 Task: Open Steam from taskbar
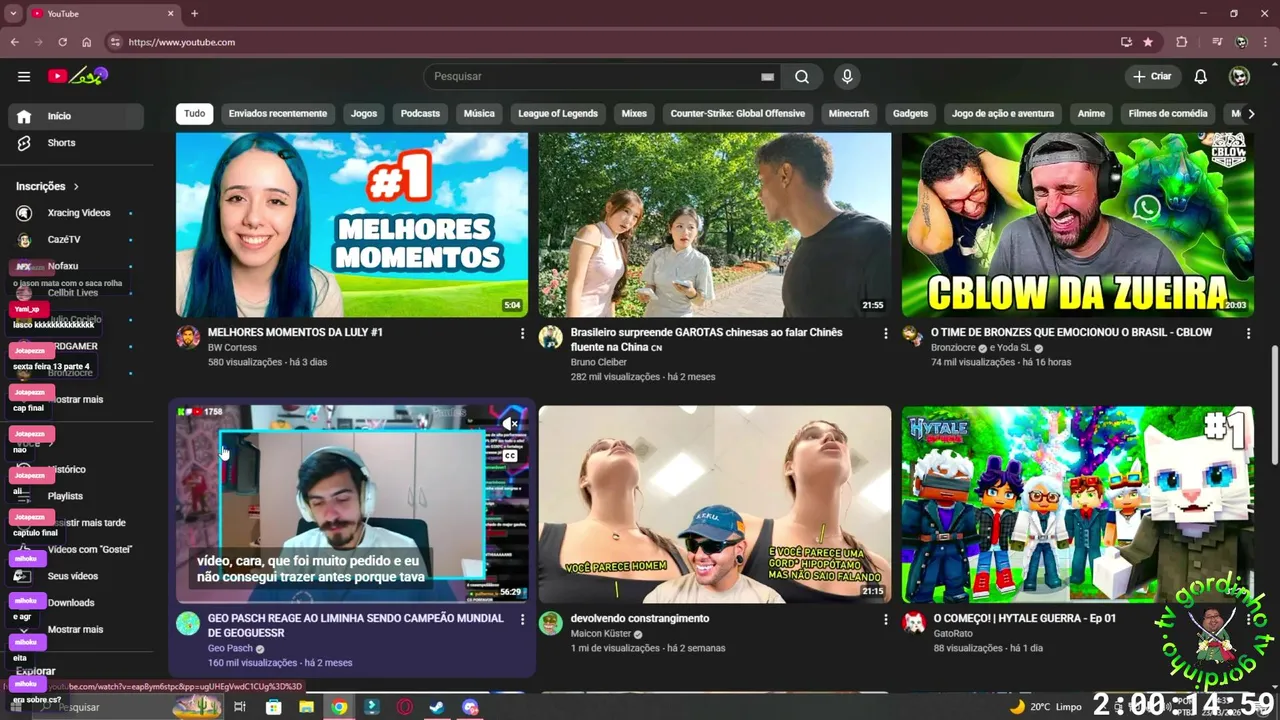[x=437, y=707]
